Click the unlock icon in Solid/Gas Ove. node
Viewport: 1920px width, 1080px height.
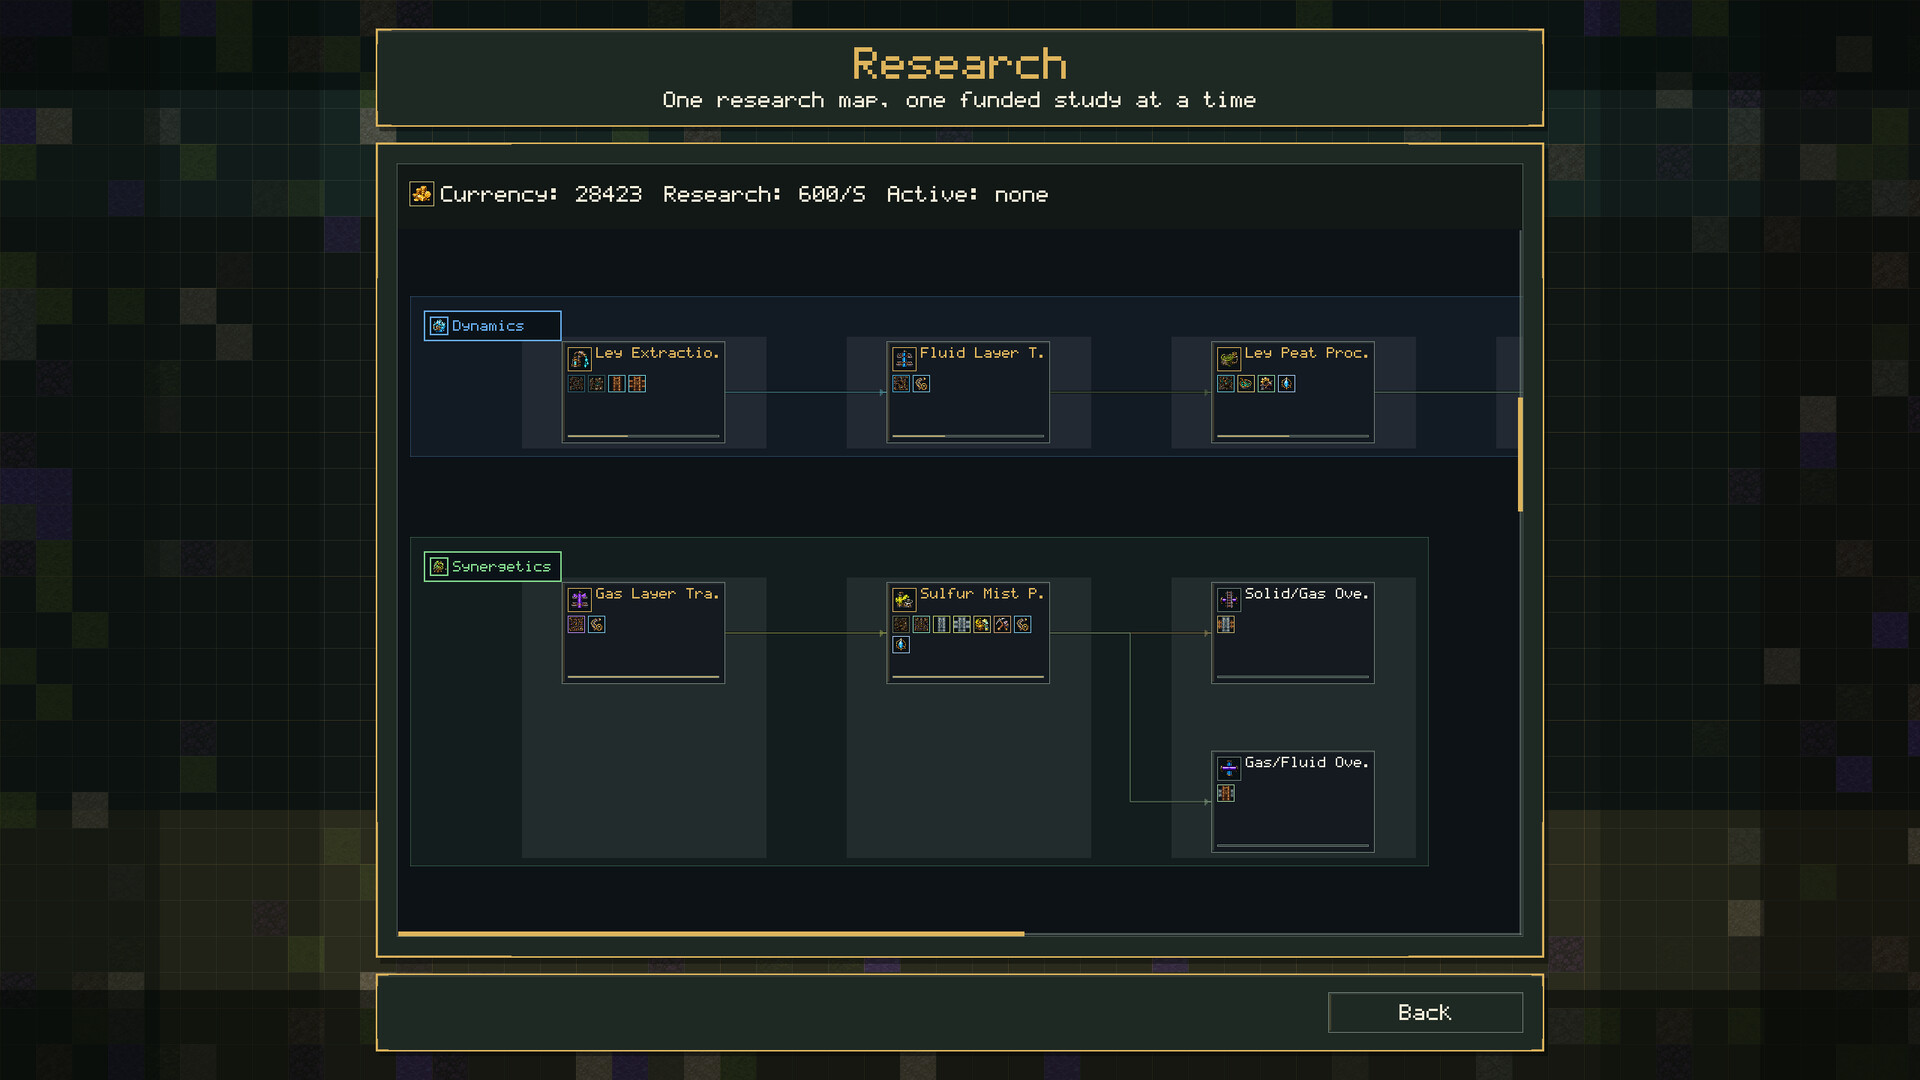(x=1226, y=625)
